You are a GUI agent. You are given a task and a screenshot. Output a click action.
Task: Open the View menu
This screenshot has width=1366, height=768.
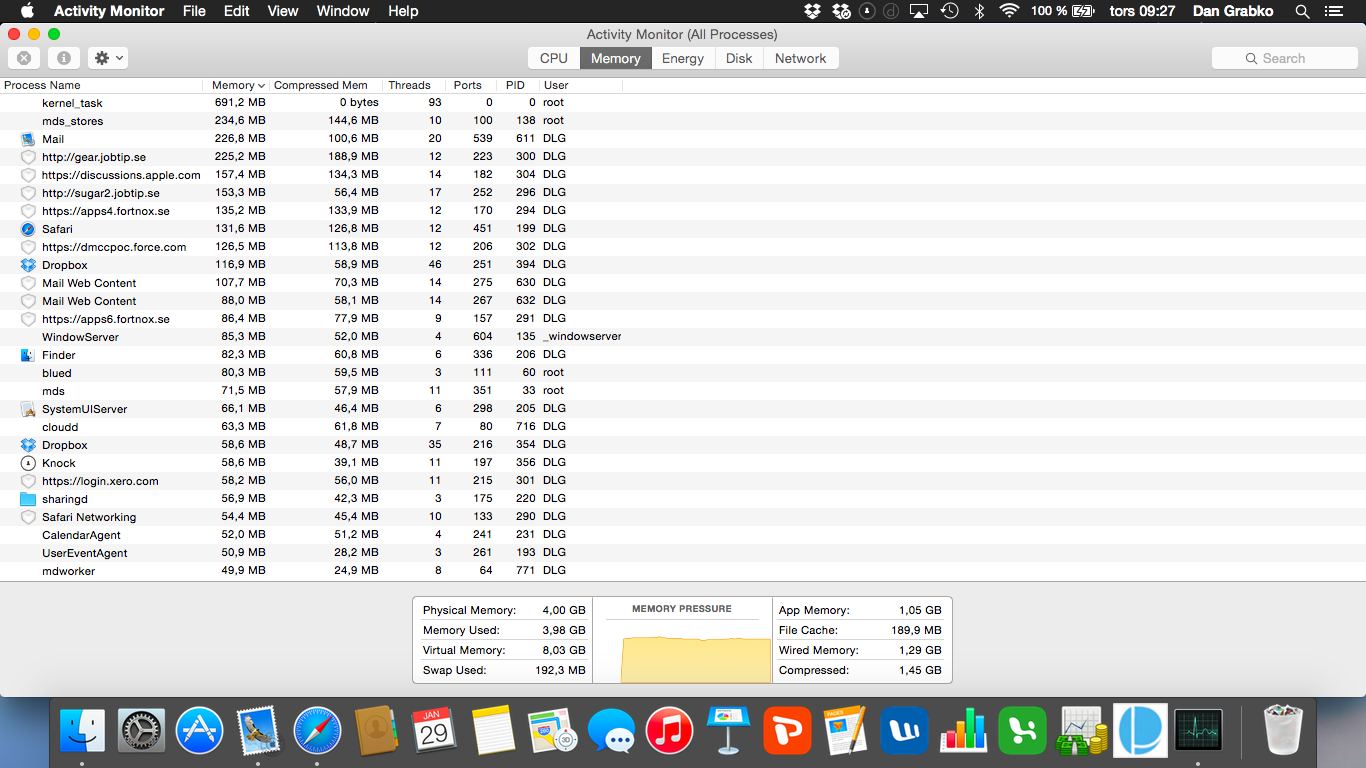pos(283,11)
